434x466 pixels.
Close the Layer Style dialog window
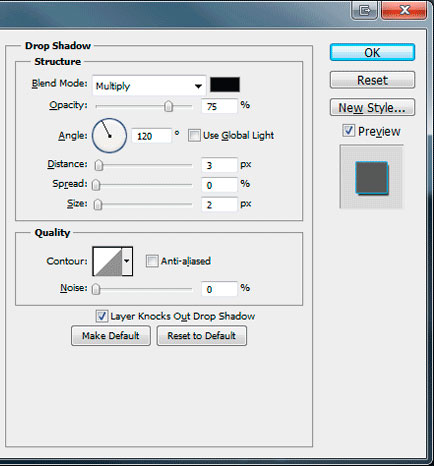(x=404, y=10)
